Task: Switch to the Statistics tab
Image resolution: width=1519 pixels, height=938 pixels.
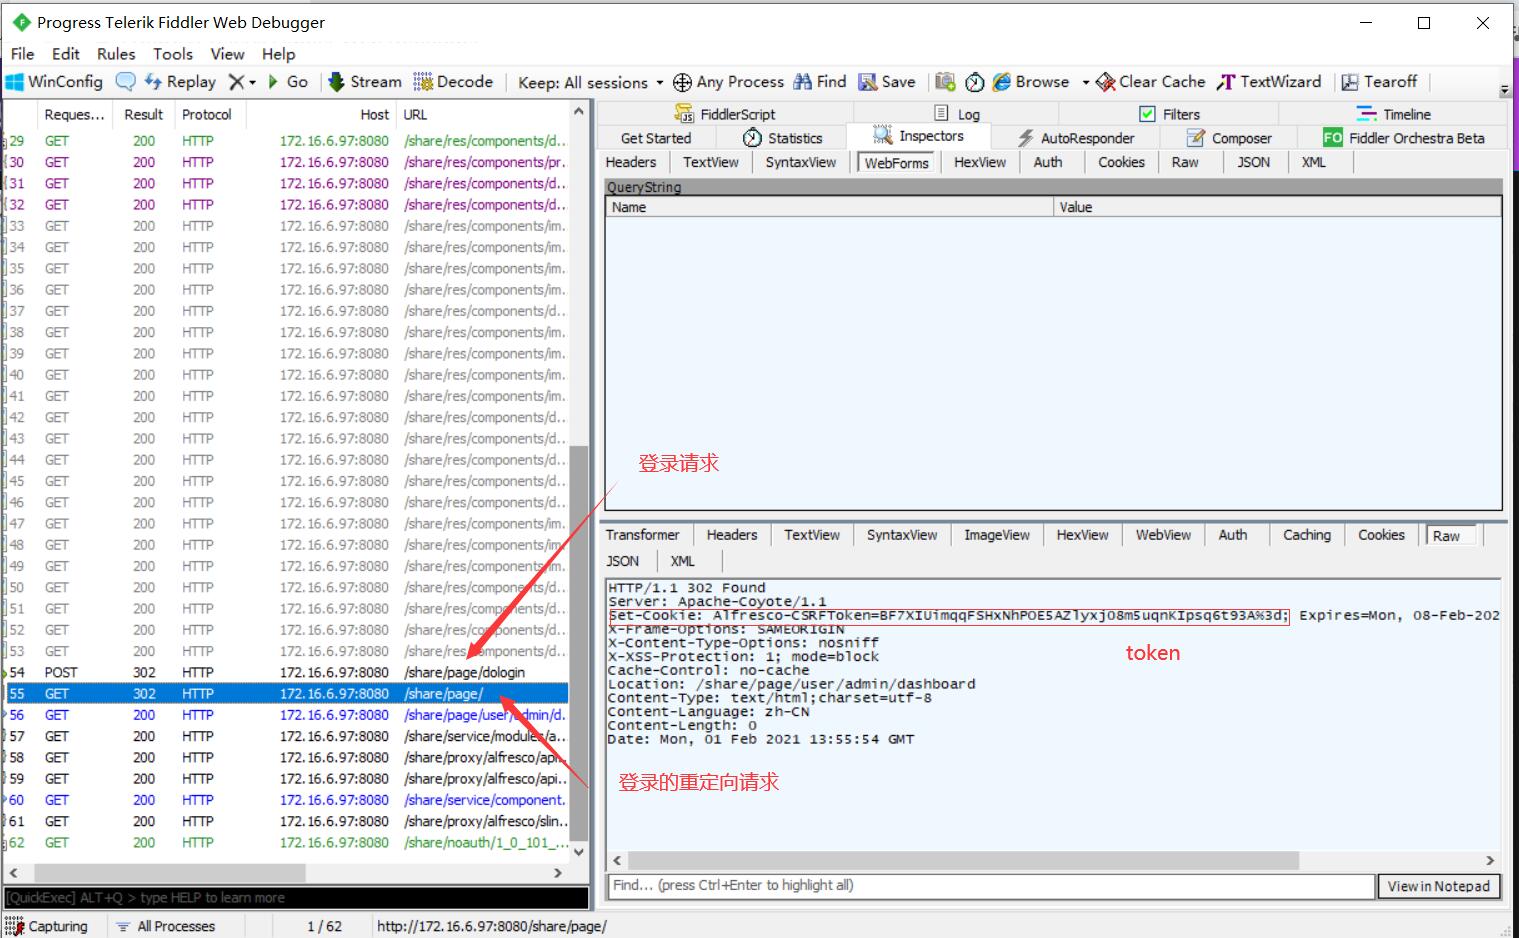Action: coord(782,138)
